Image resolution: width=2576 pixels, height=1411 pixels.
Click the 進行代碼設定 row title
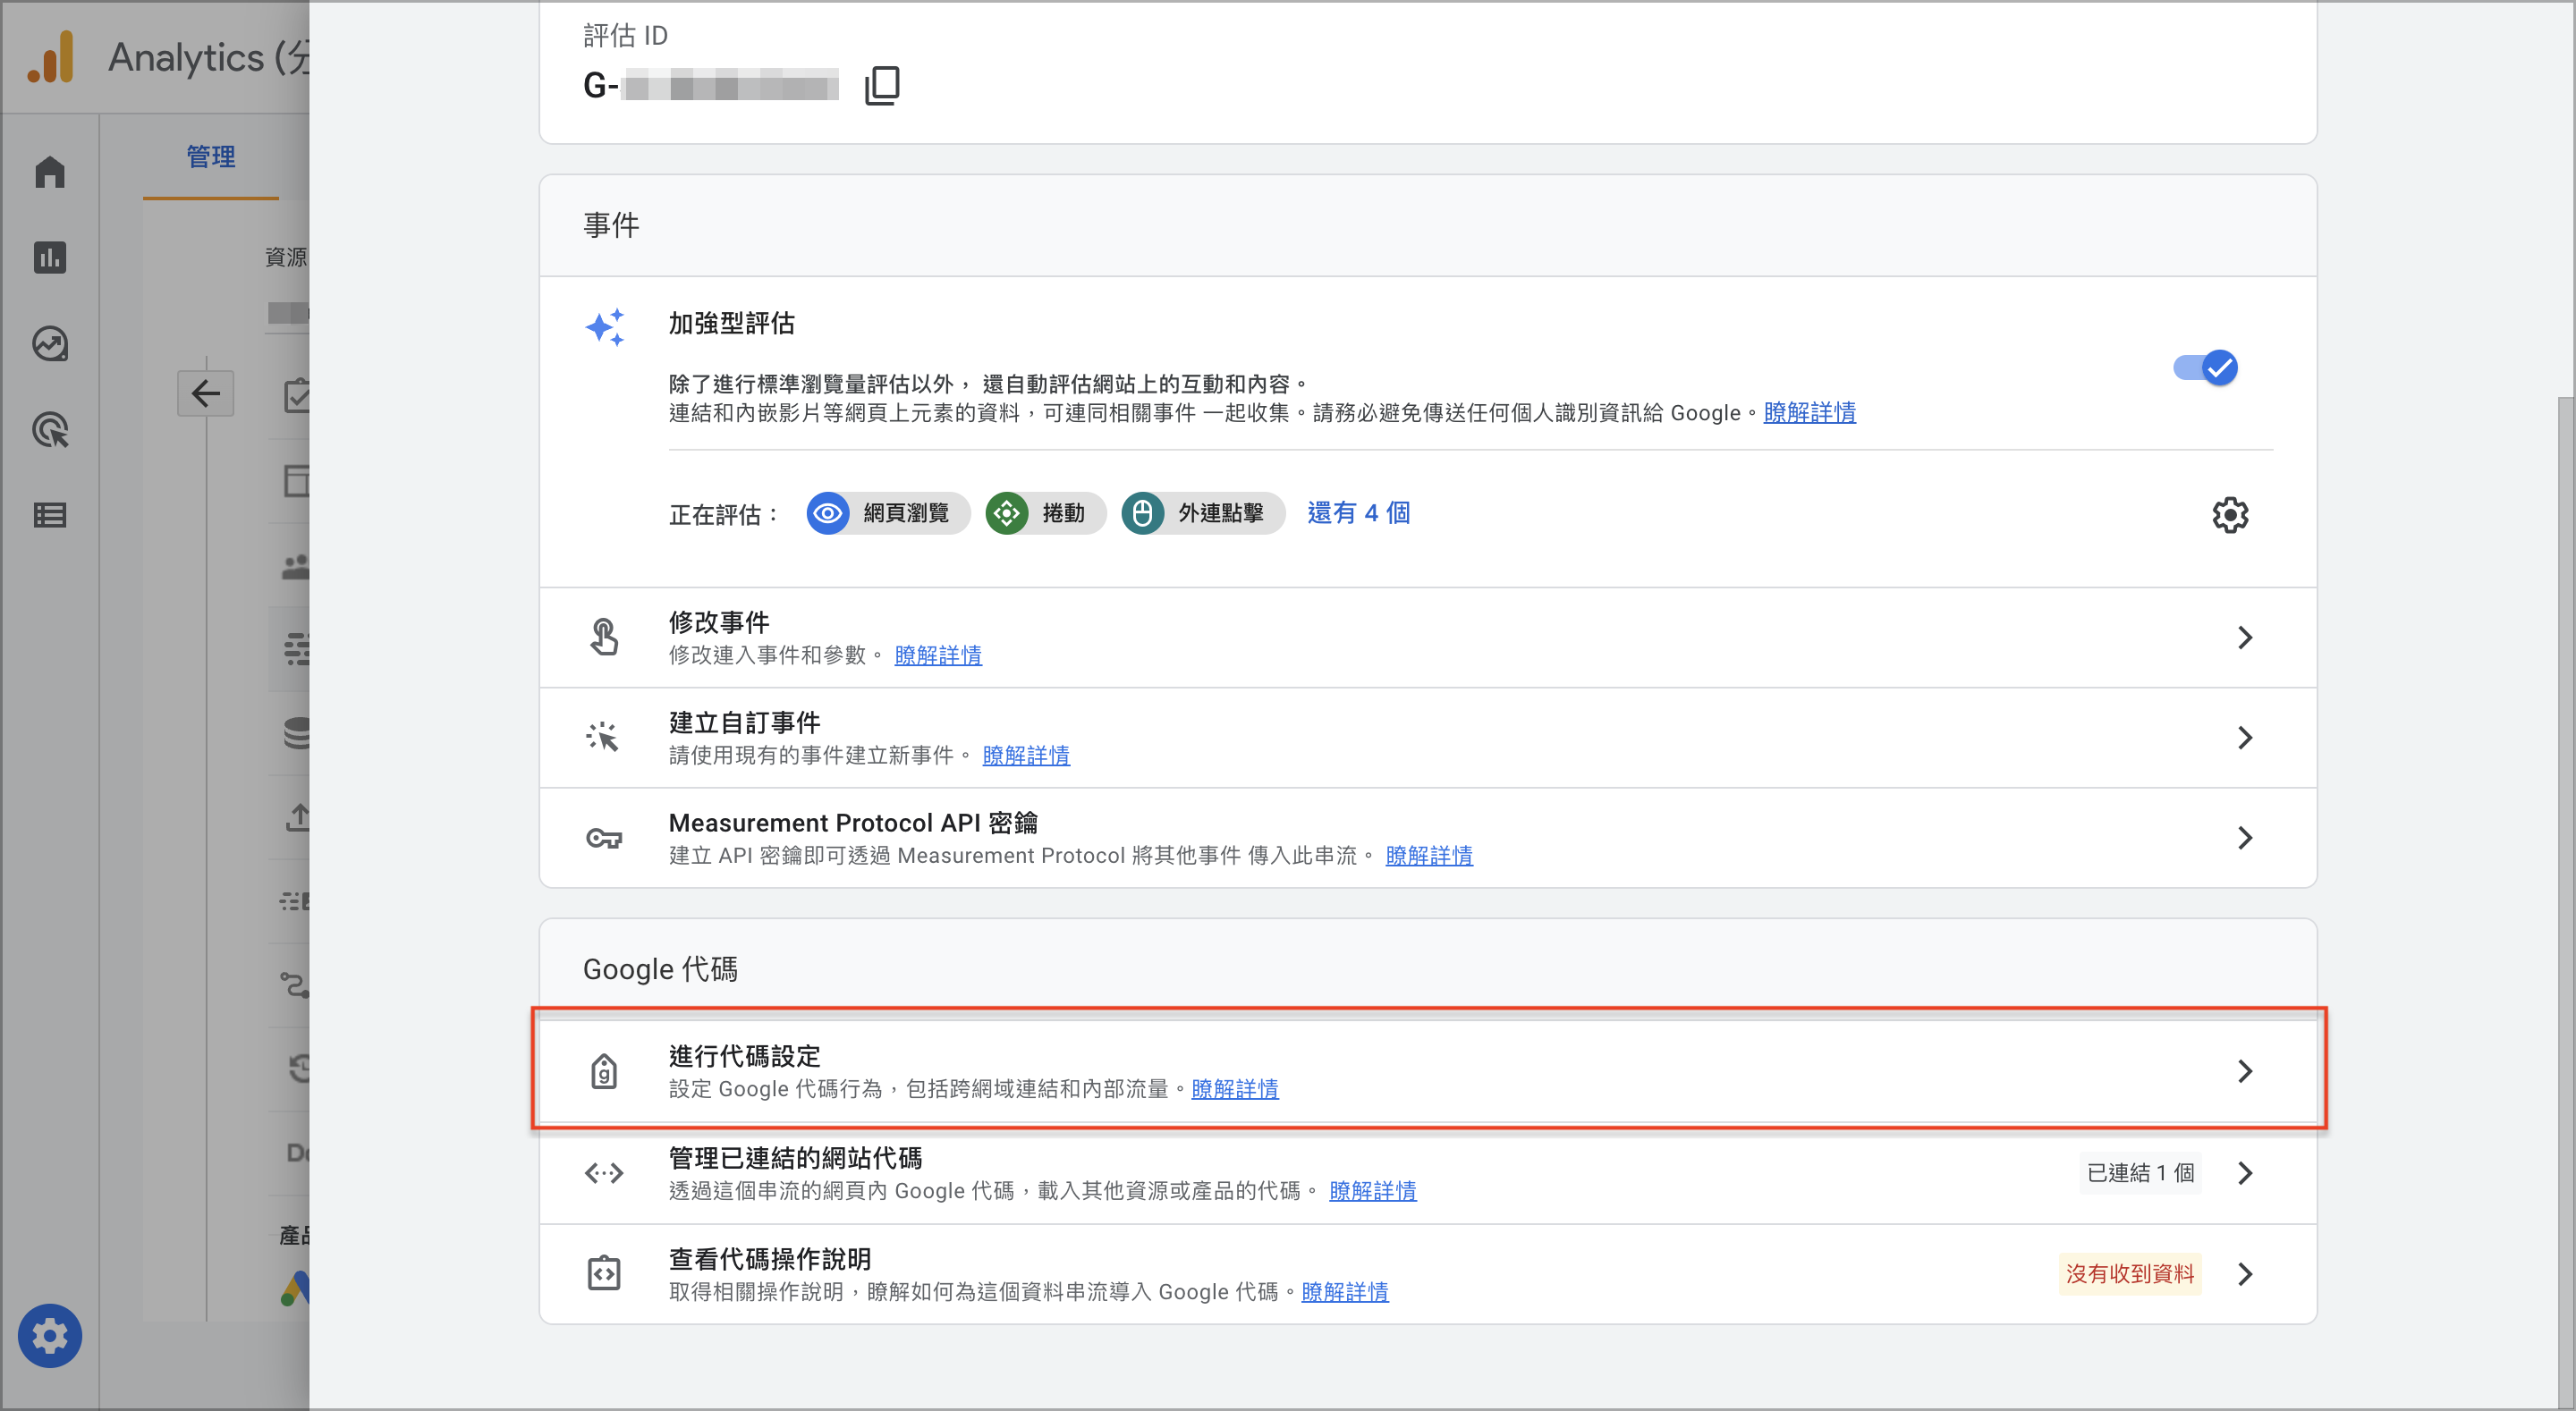tap(744, 1056)
